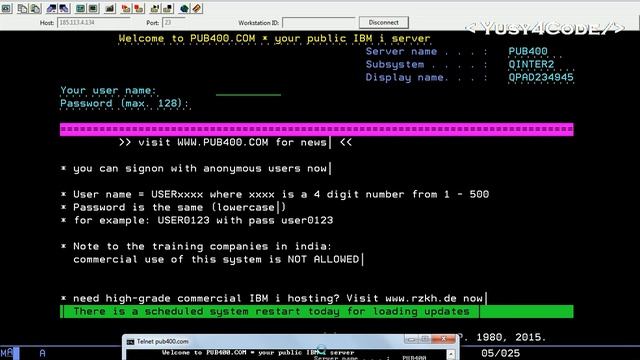Screen dimensions: 640x360
Task: Click the leftmost screen capture toolbar icon
Action: [x=7, y=8]
